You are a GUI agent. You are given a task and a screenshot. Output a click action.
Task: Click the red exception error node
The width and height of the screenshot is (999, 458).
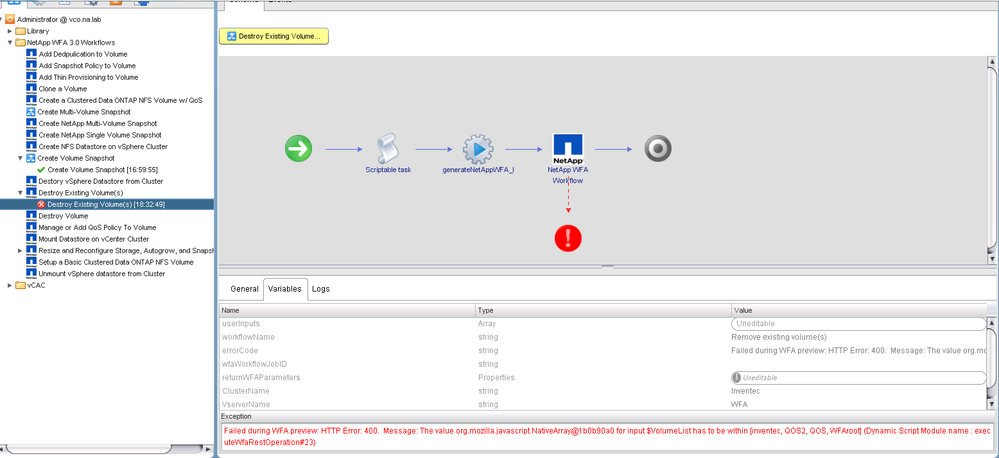coord(568,238)
